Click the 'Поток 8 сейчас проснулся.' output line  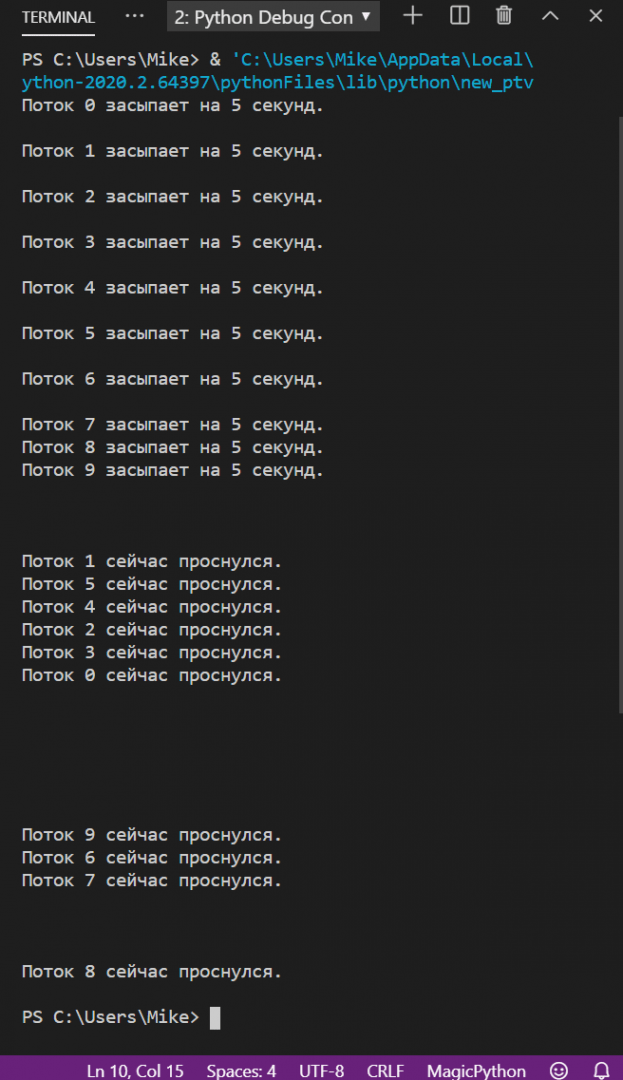pos(152,971)
